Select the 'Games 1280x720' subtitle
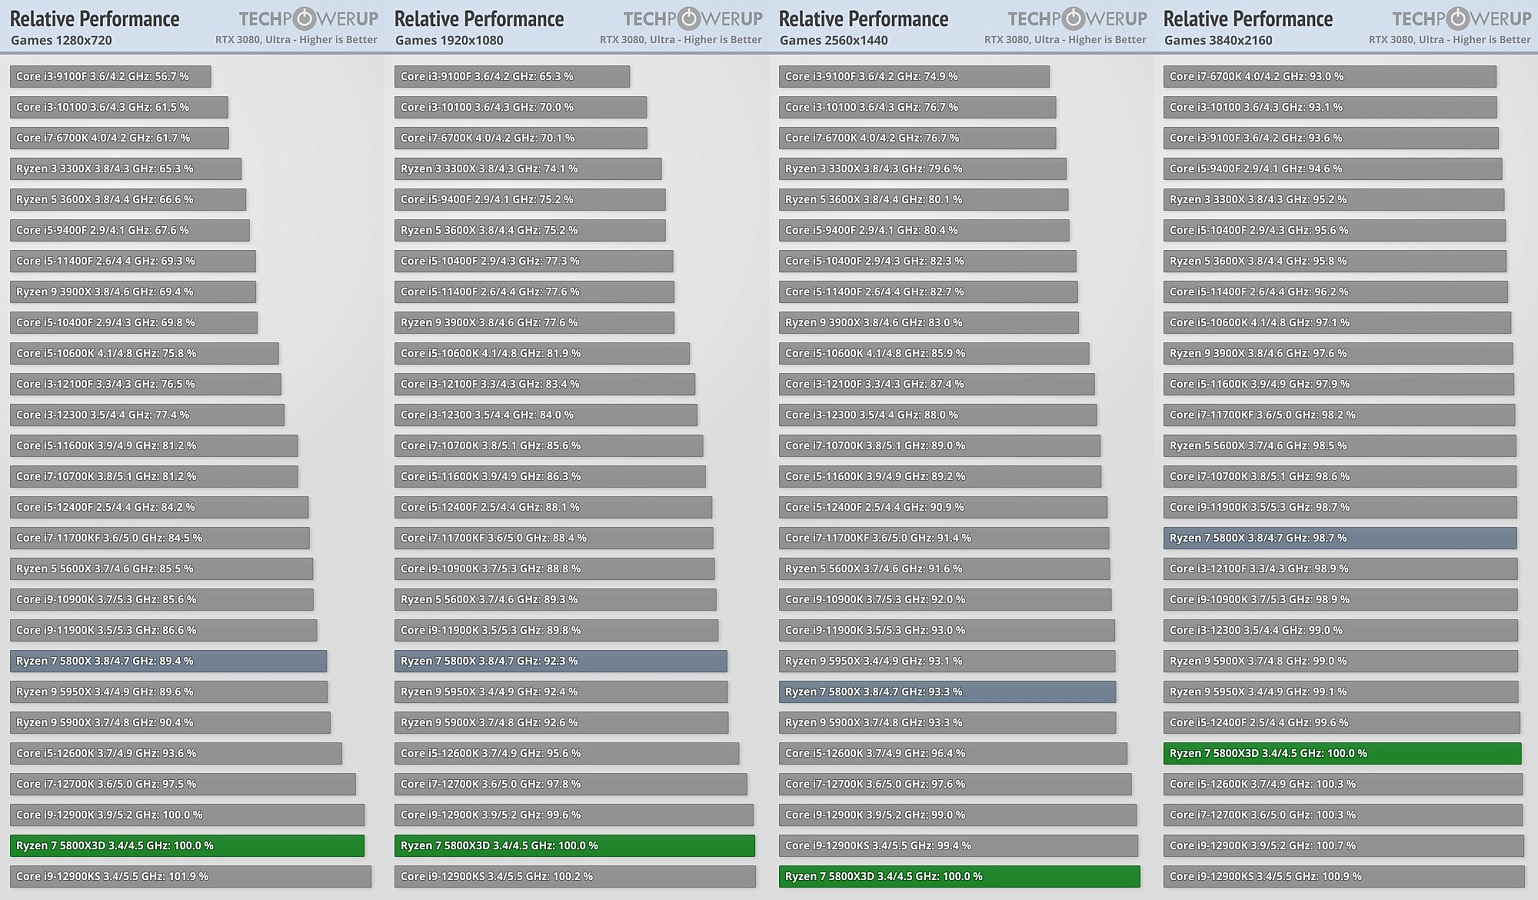Viewport: 1538px width, 900px height. coord(61,40)
